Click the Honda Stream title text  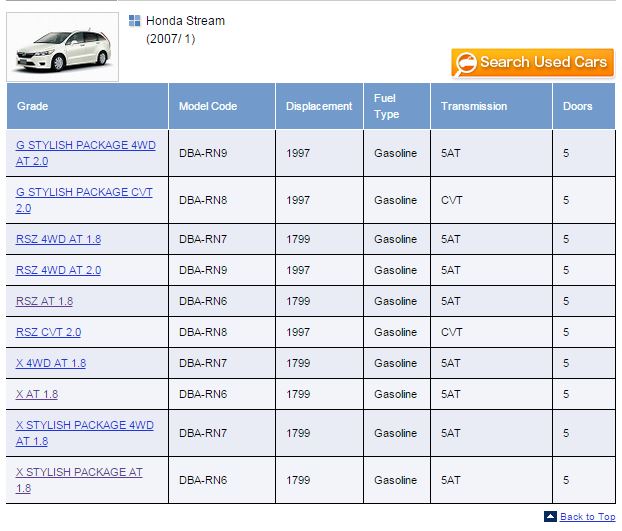185,21
